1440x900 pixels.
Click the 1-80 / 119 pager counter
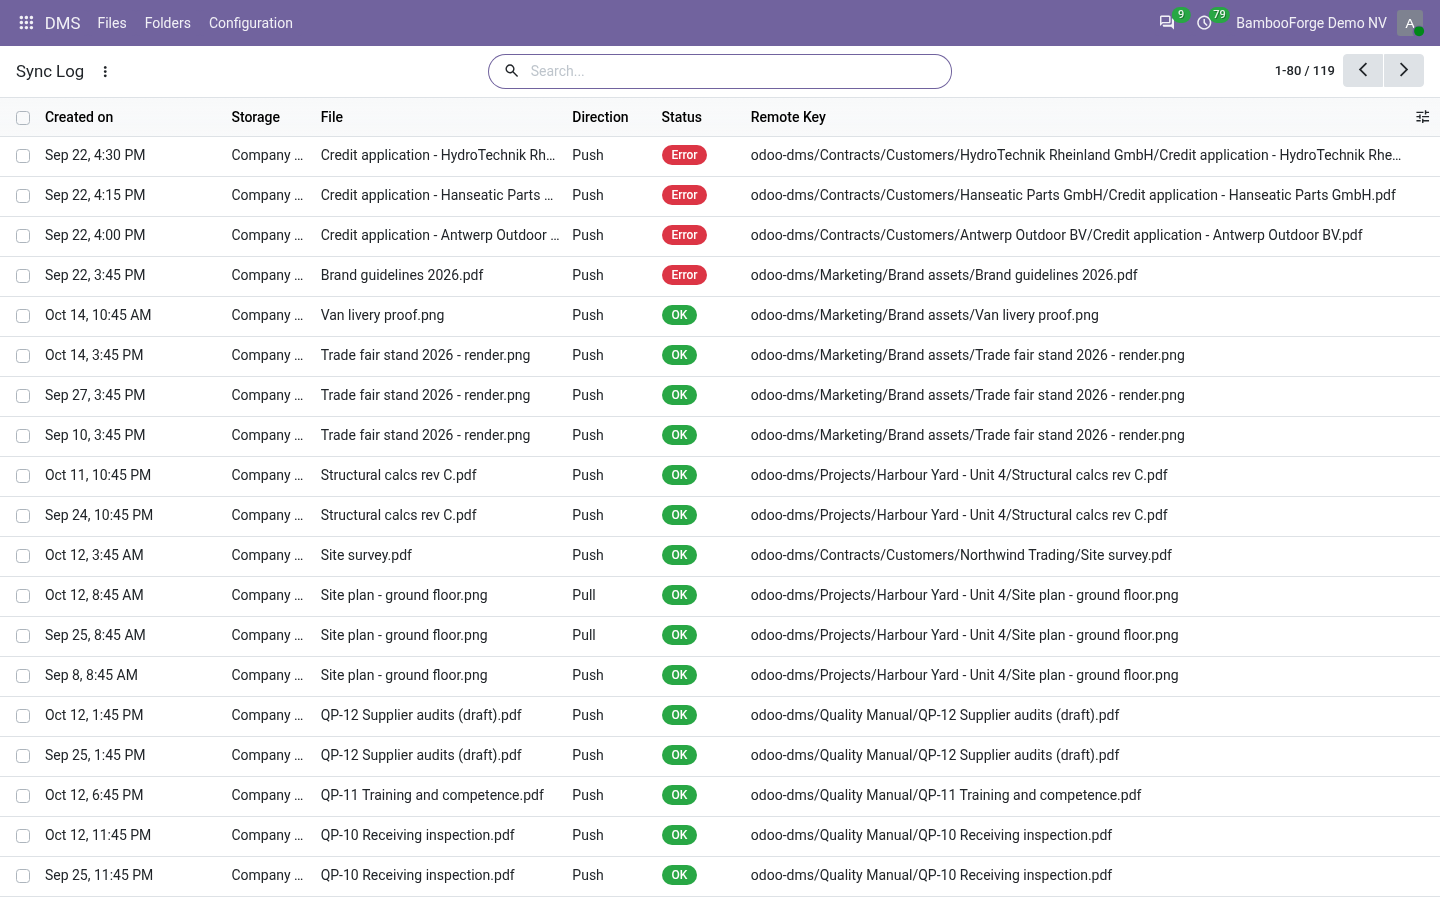point(1304,71)
